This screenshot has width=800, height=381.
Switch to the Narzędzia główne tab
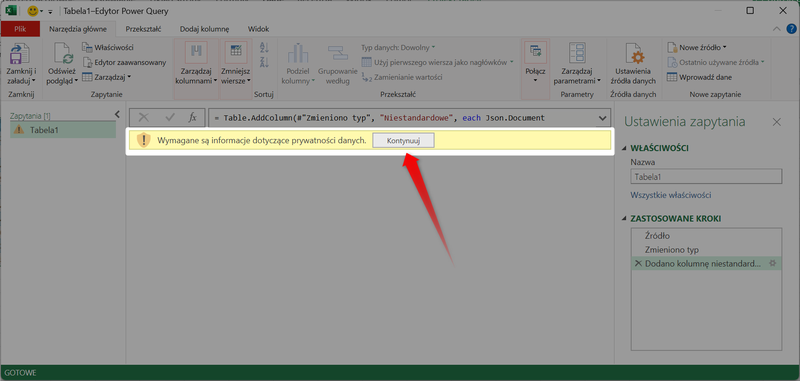78,29
